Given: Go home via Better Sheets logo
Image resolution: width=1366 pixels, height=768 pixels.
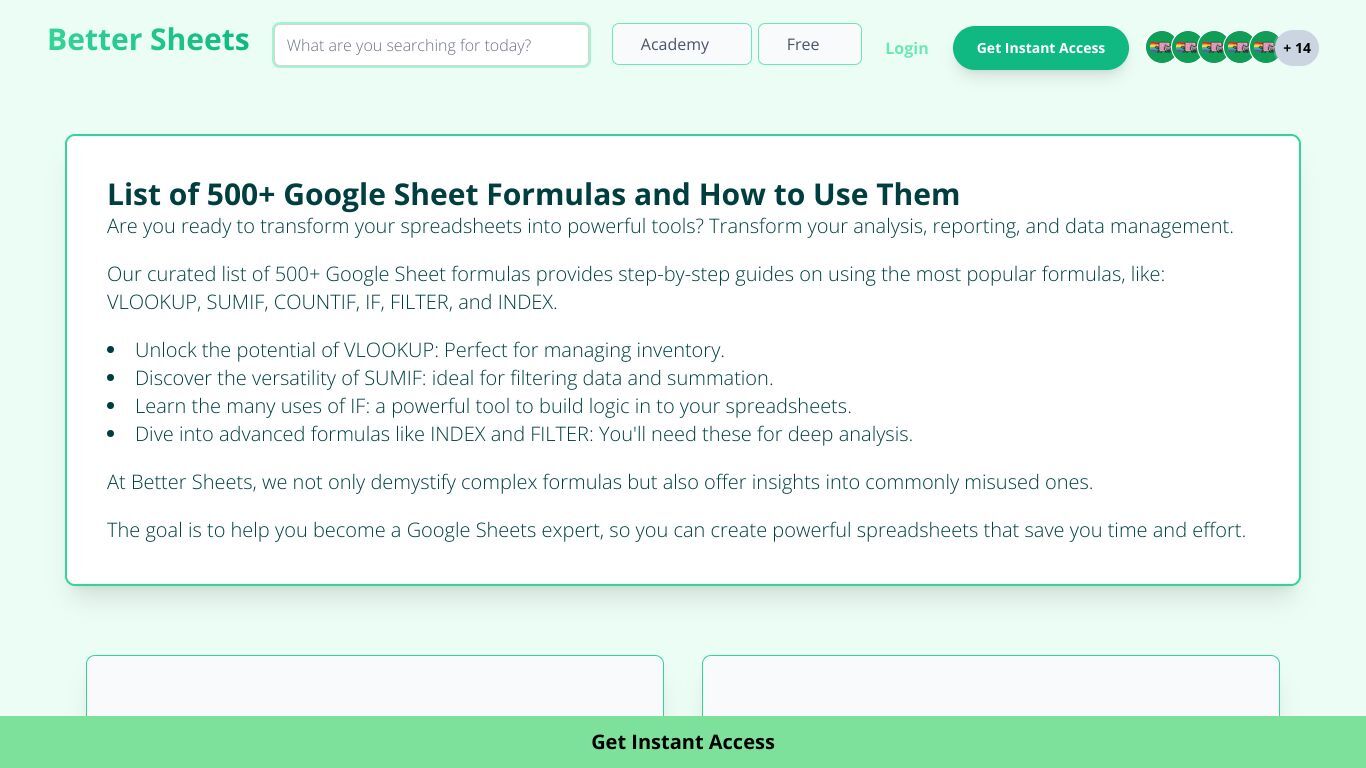Looking at the screenshot, I should point(148,40).
